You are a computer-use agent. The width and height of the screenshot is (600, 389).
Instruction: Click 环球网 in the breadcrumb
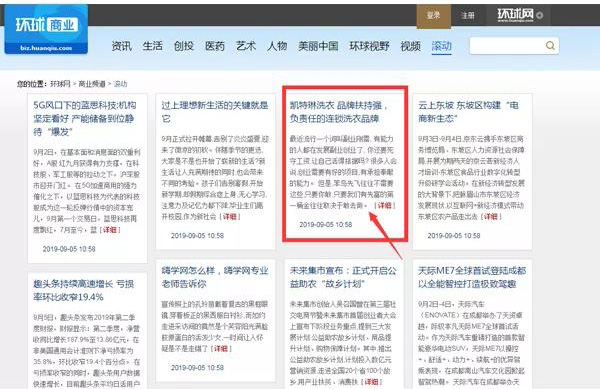coord(60,84)
